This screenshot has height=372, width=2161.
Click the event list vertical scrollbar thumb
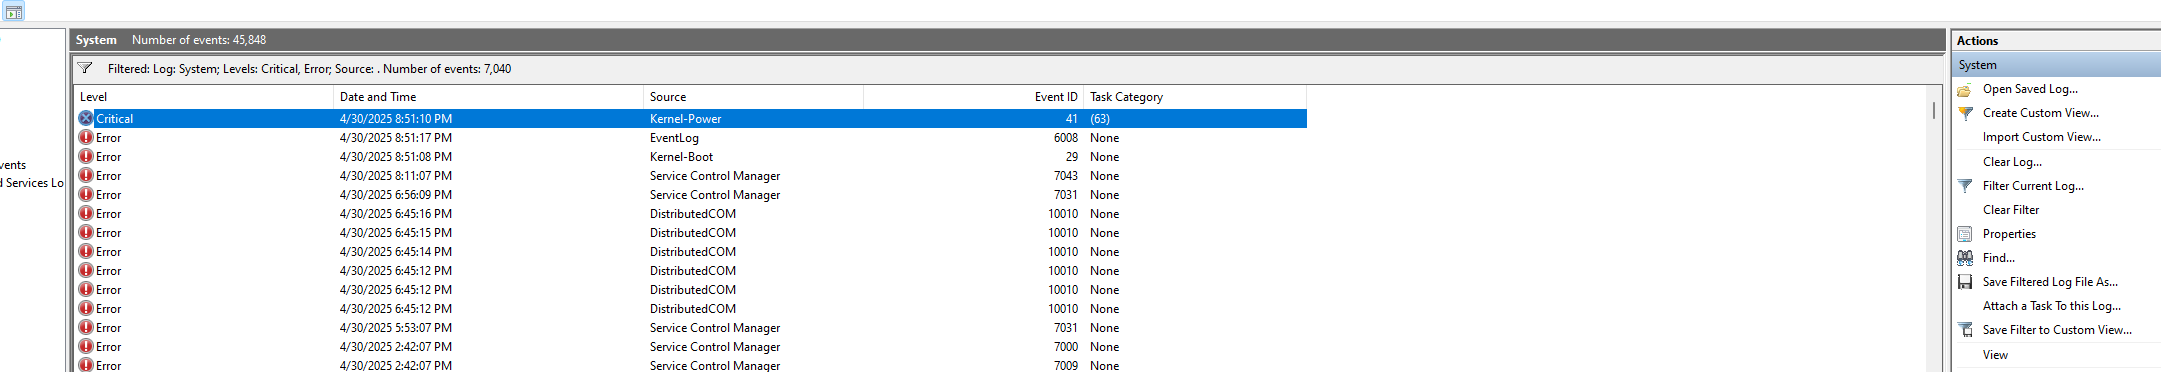tap(1934, 110)
